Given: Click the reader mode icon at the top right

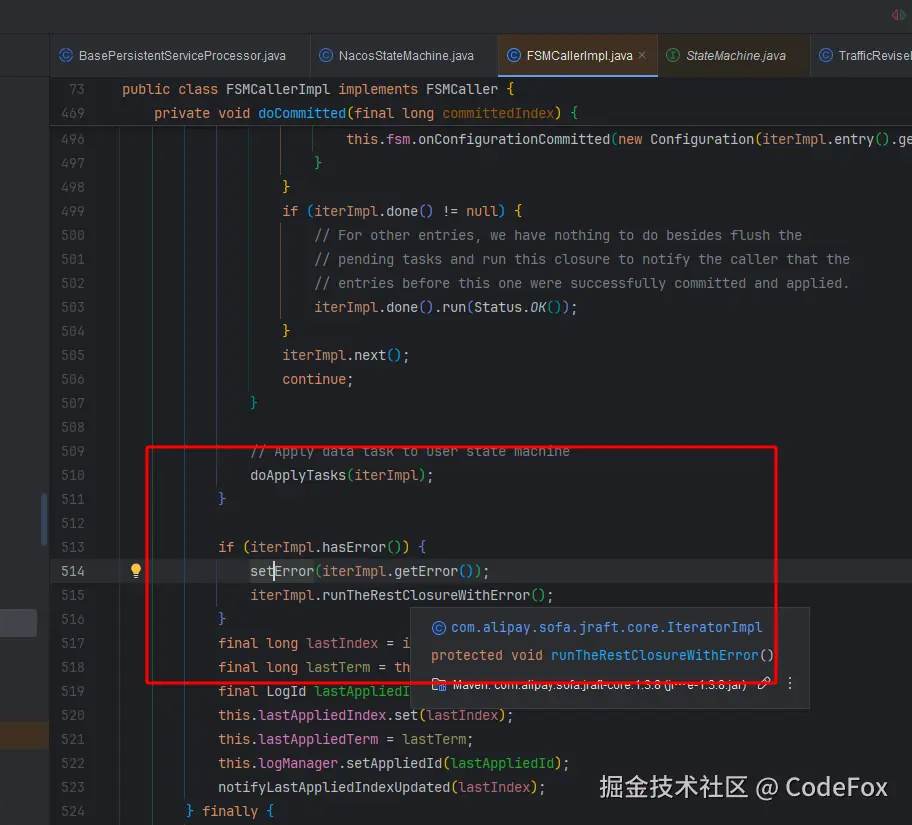Looking at the screenshot, I should pyautogui.click(x=898, y=15).
